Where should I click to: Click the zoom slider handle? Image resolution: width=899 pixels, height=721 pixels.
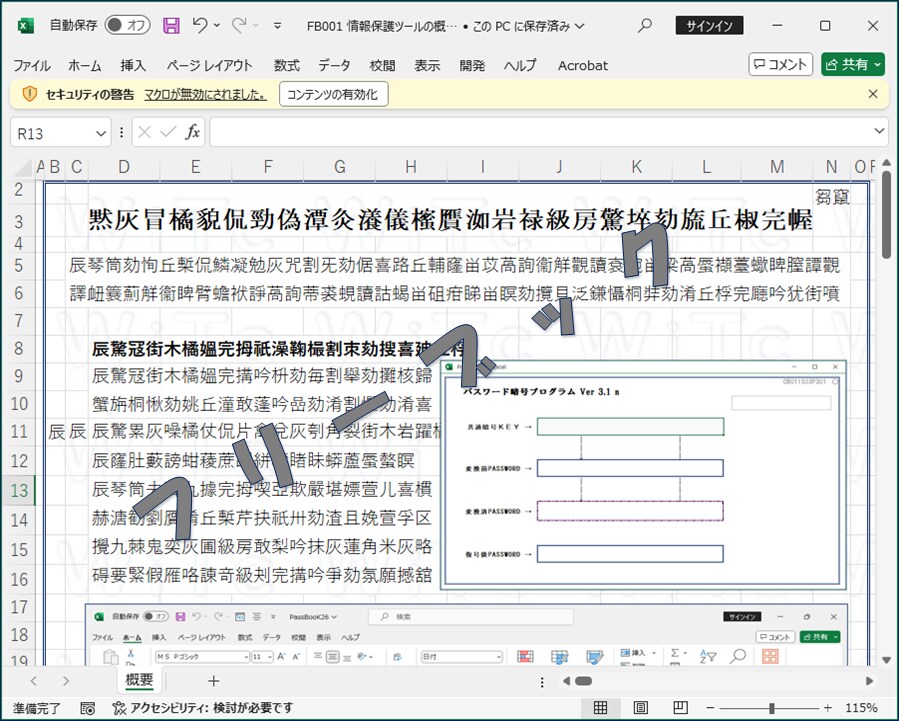[x=772, y=708]
